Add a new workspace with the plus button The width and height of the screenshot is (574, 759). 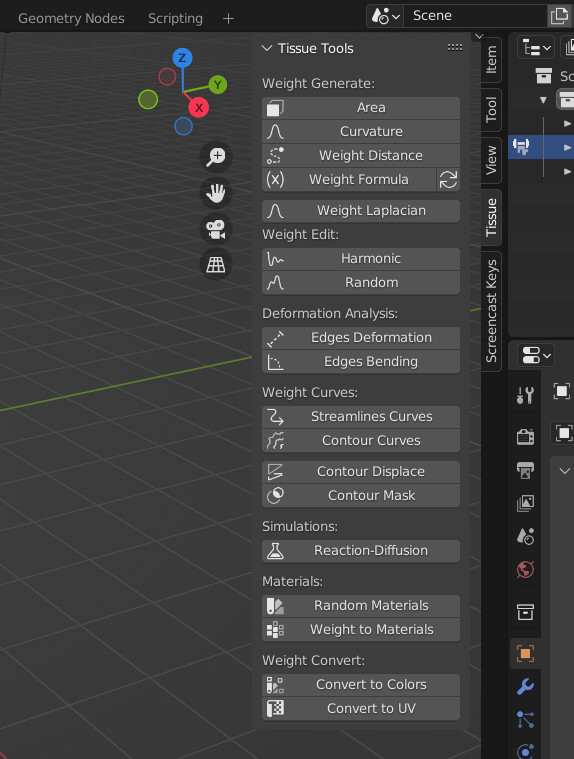click(x=228, y=18)
